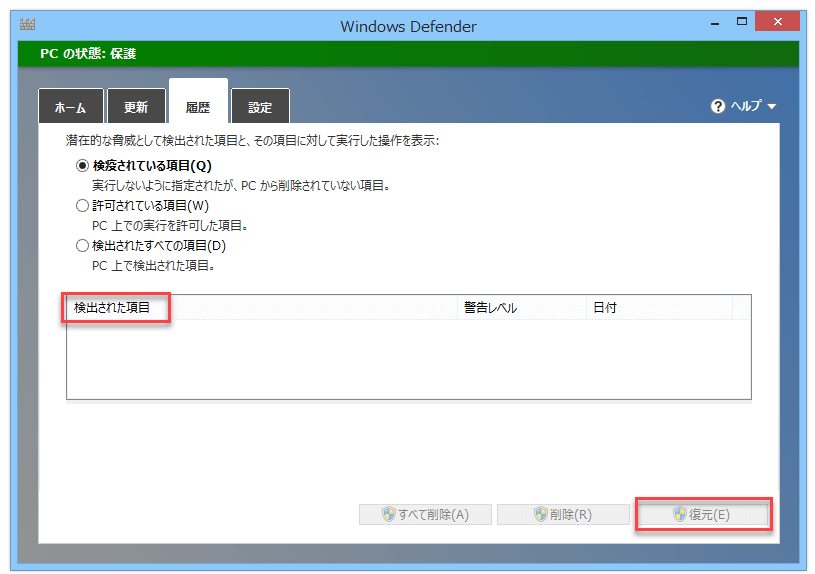Click the PC の状態: 保護 status text
Screen dimensions: 815x574
point(88,54)
